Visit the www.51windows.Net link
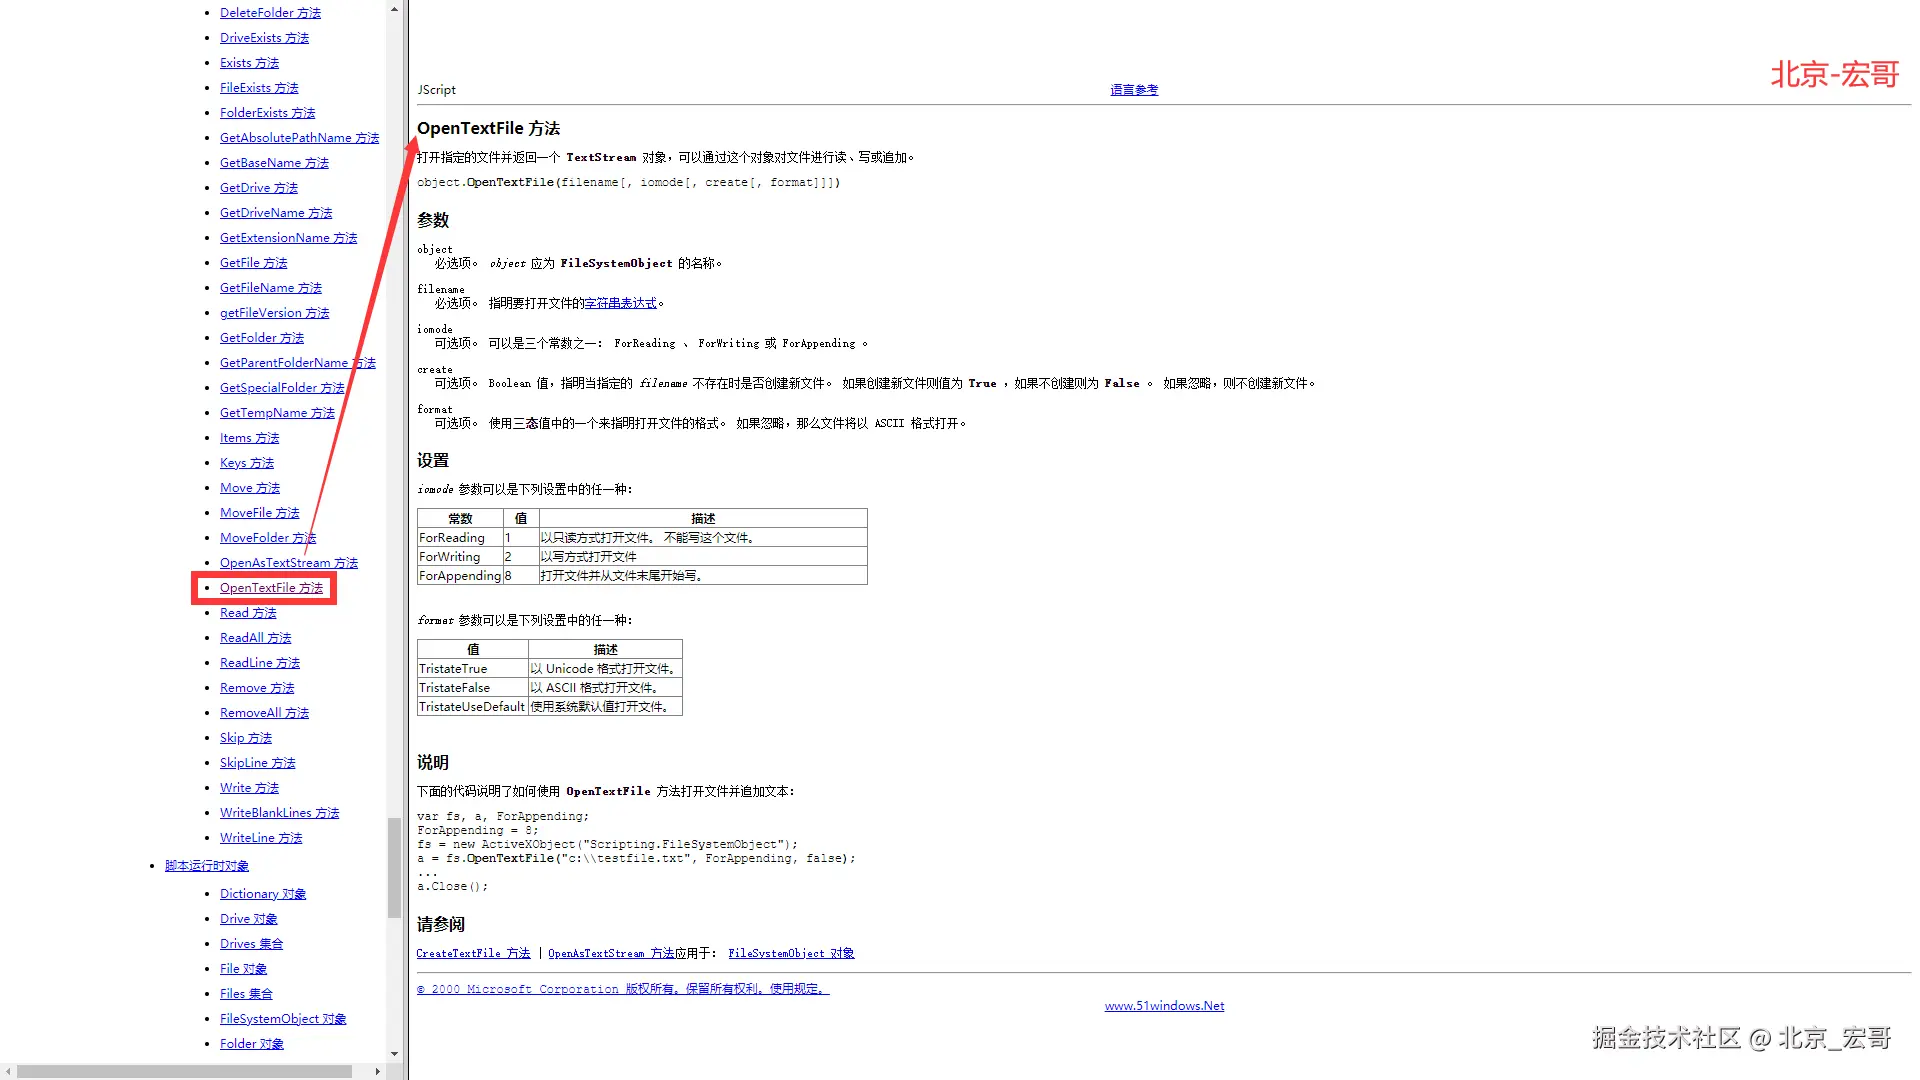 pos(1164,1006)
